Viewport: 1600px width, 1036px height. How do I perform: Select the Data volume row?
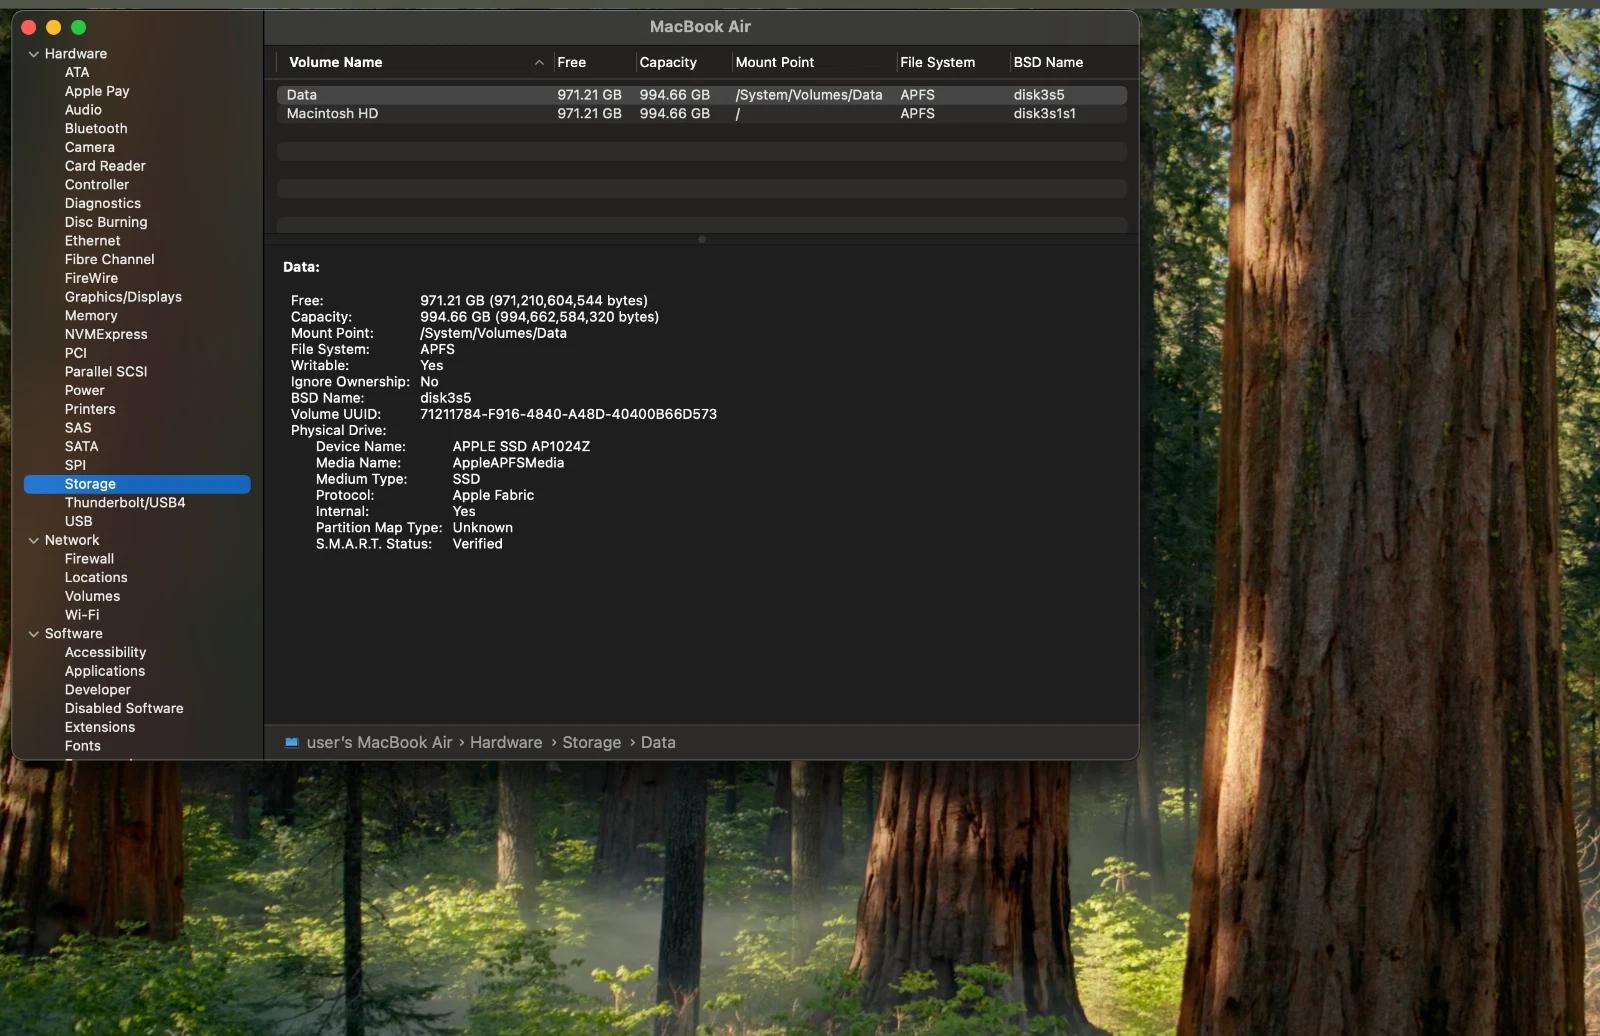(x=702, y=95)
